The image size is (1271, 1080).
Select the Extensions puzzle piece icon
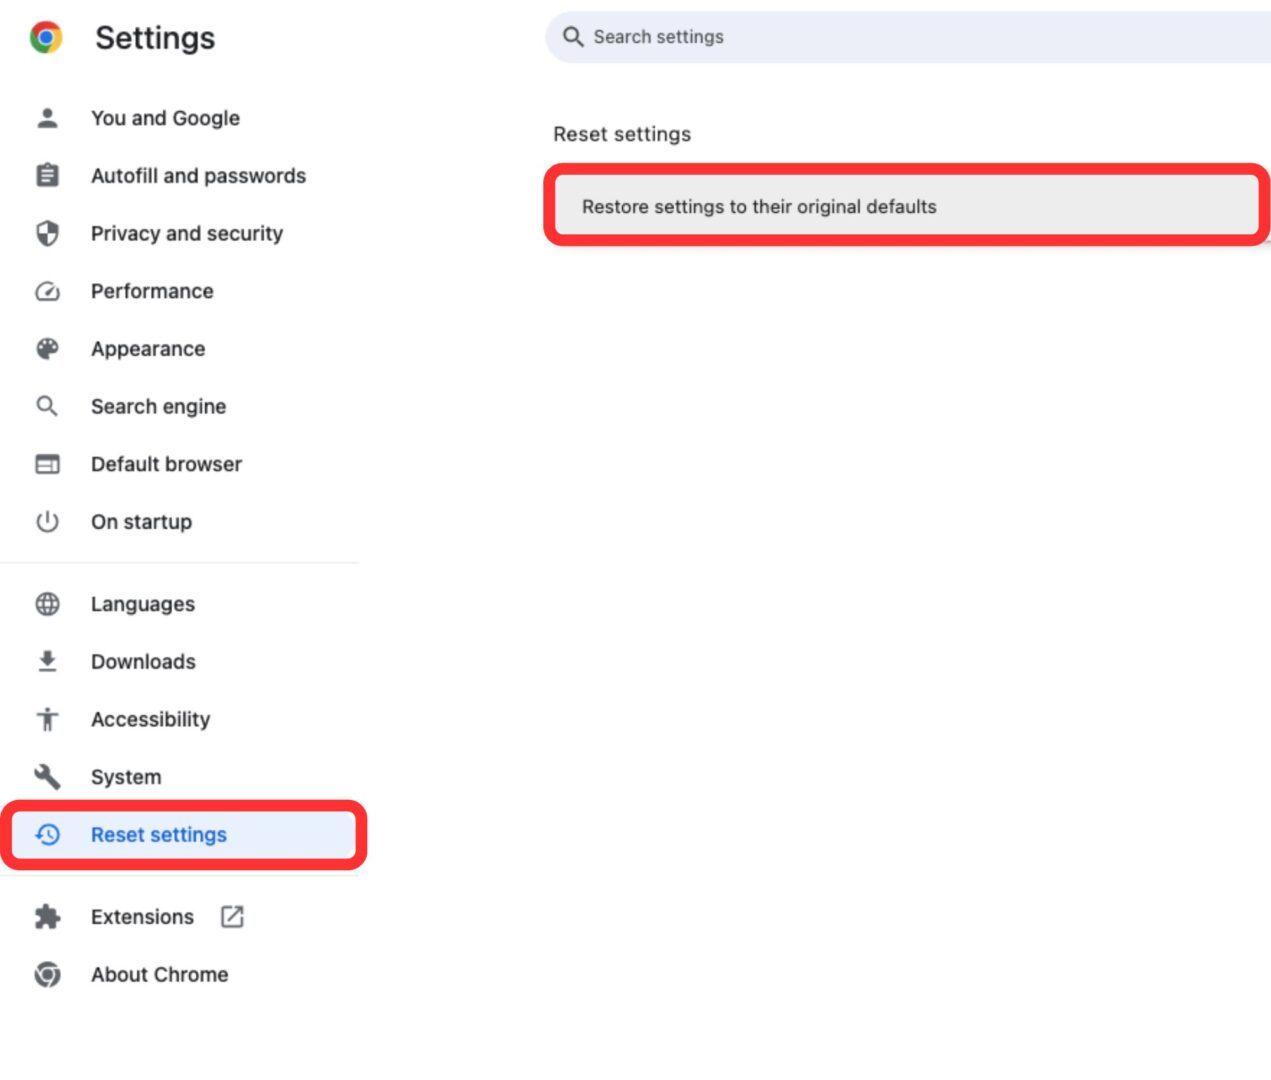(47, 916)
